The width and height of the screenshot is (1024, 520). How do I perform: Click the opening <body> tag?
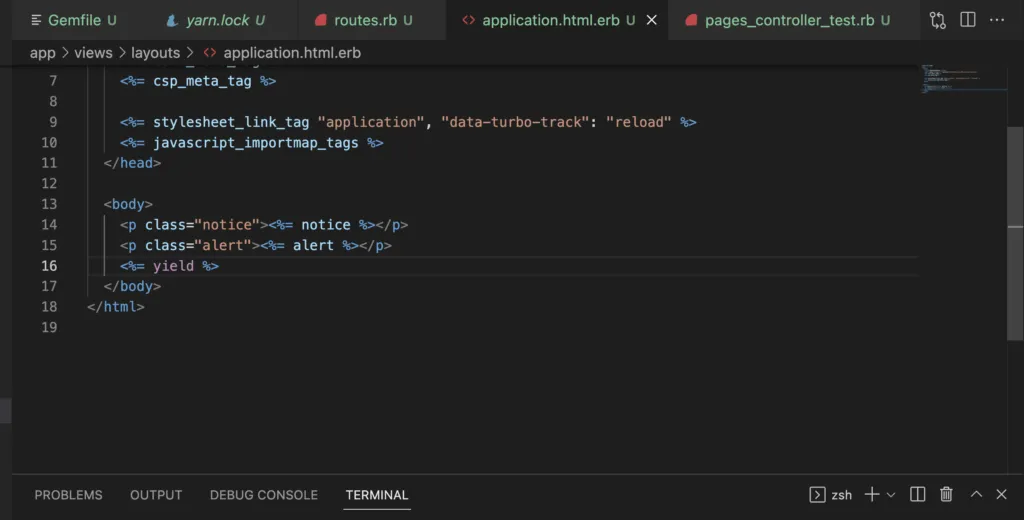point(128,204)
